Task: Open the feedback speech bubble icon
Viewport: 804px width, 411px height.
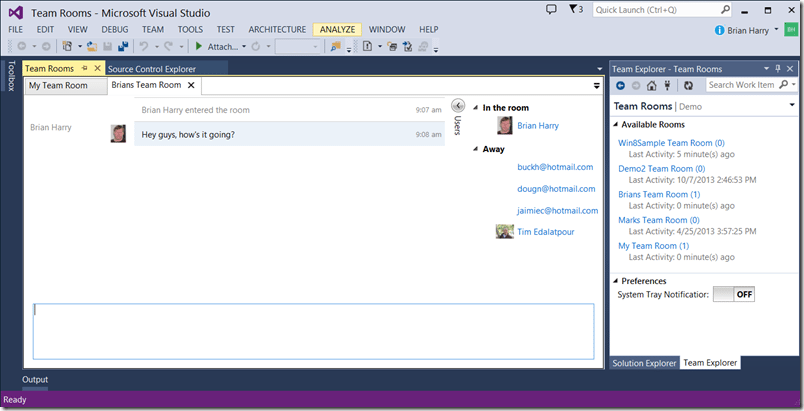Action: click(x=552, y=9)
